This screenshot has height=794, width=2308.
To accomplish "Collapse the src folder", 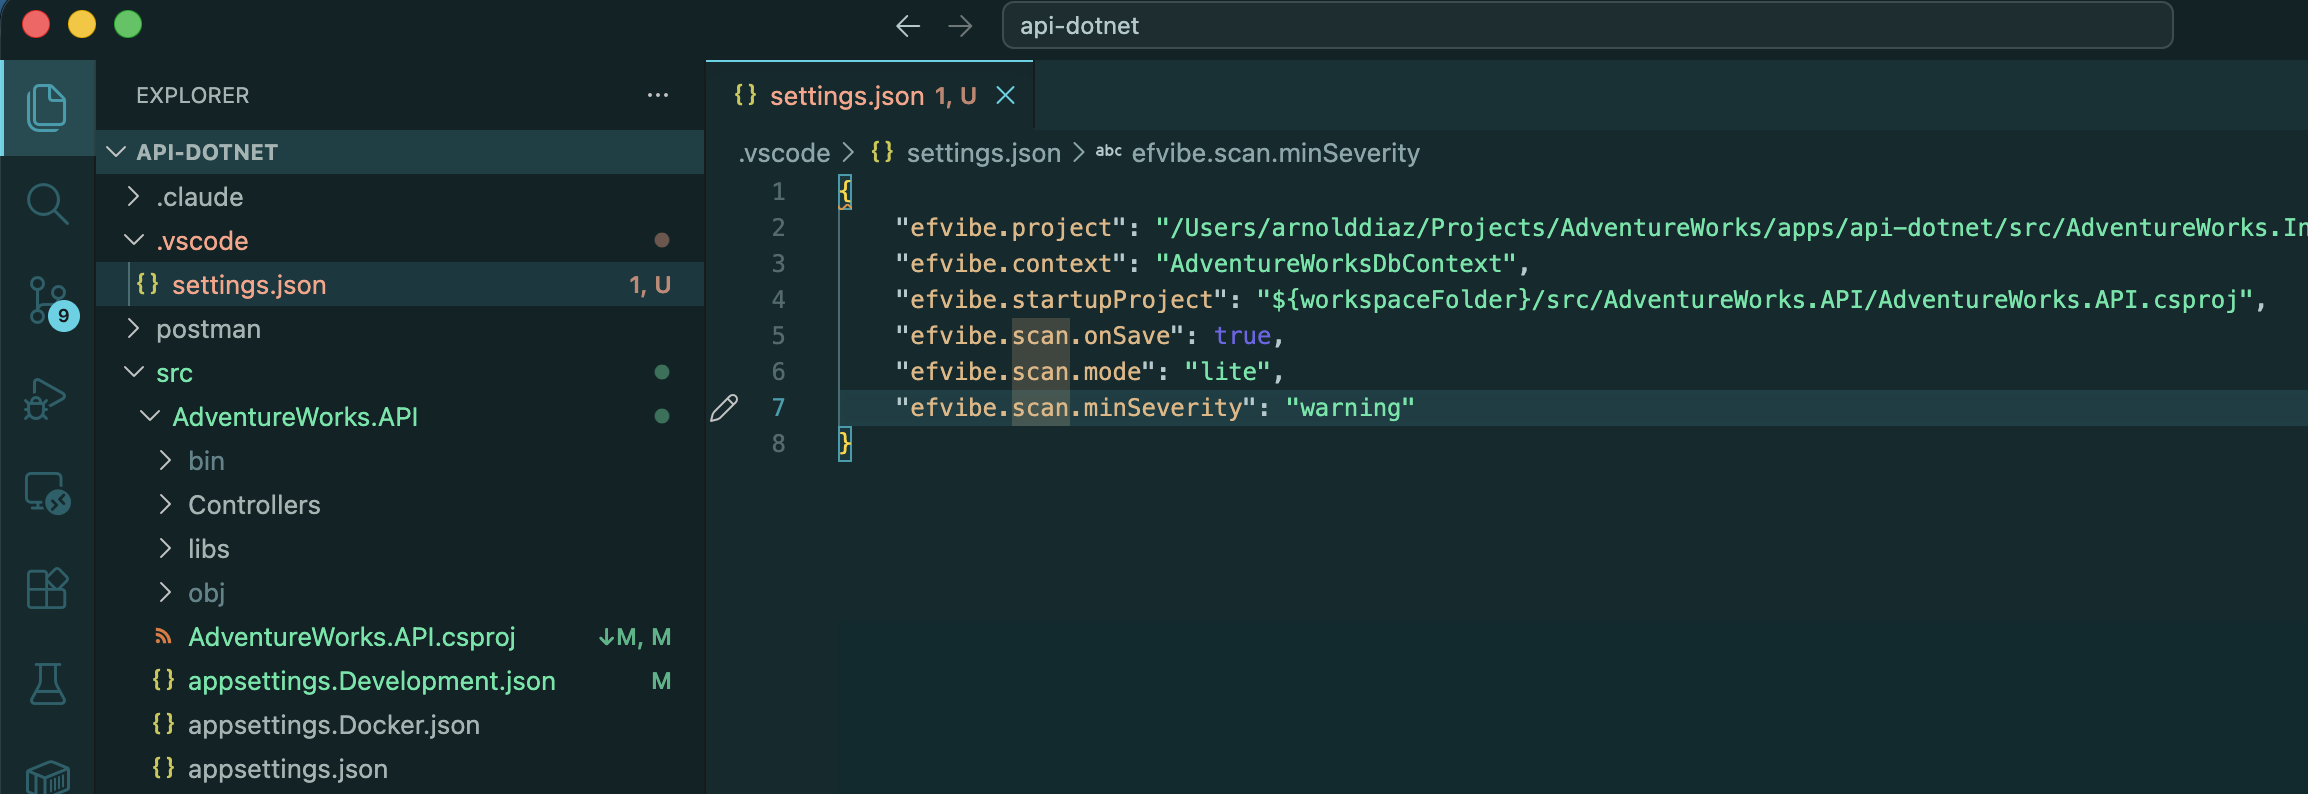I will coord(133,372).
